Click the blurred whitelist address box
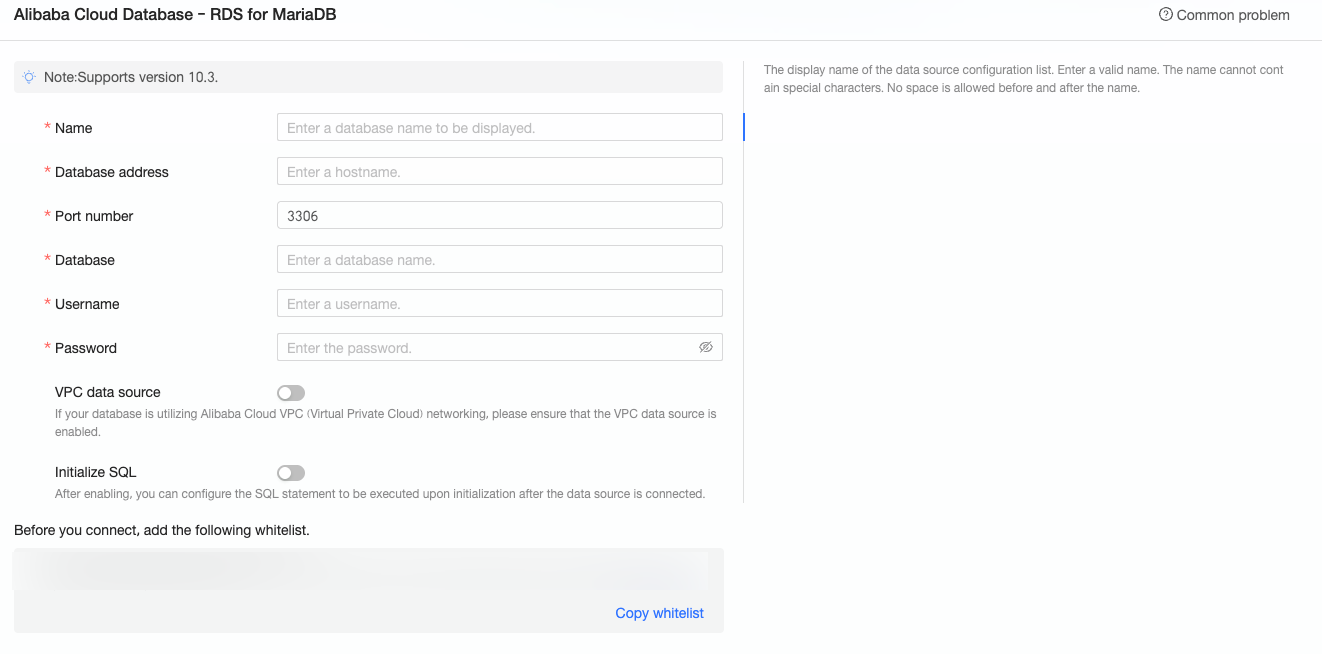Image resolution: width=1322 pixels, height=654 pixels. (360, 572)
